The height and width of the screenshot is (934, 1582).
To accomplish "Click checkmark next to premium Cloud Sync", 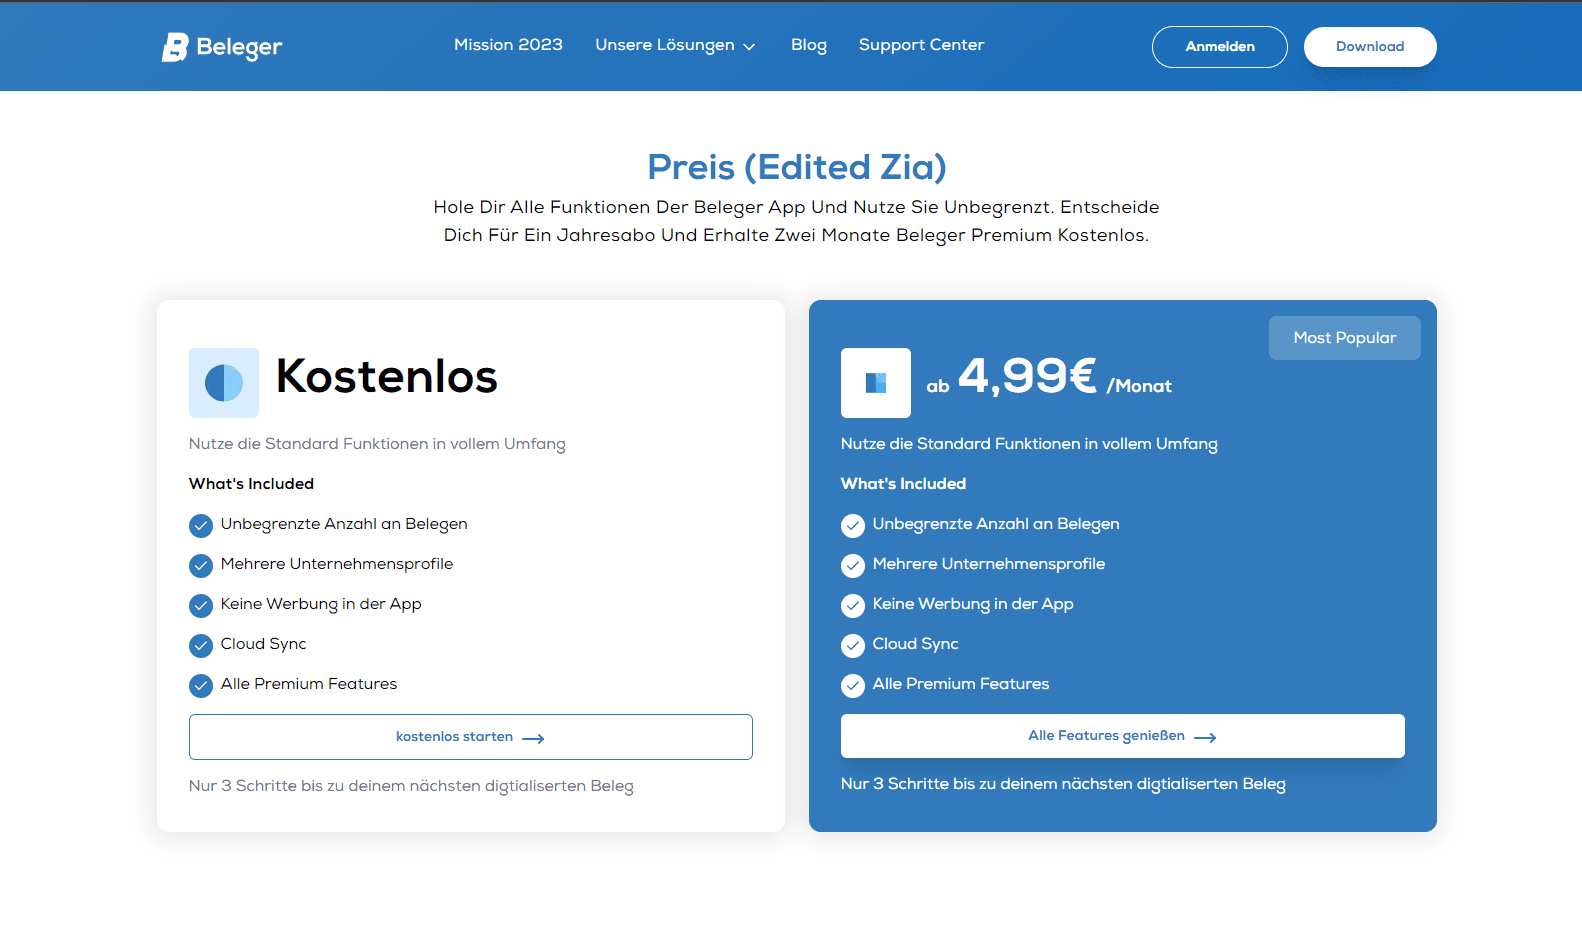I will (x=853, y=645).
